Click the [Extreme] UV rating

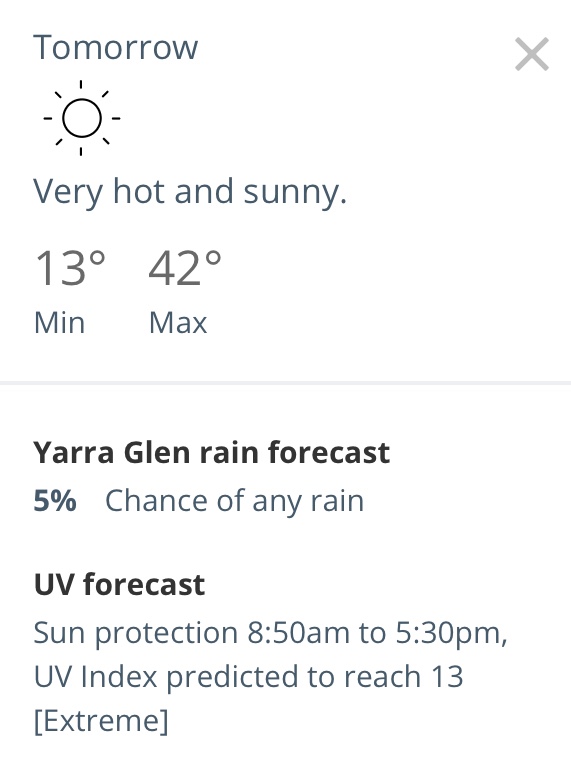[x=101, y=721]
